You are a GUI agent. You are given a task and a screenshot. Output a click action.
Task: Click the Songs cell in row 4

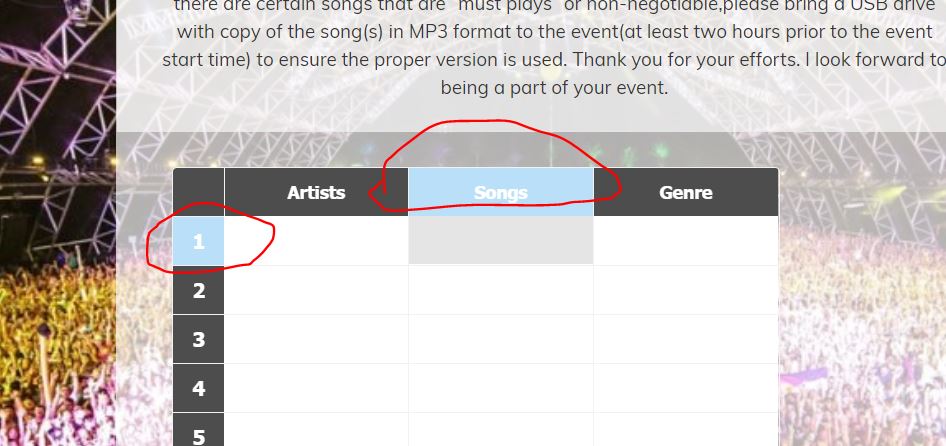(x=501, y=388)
